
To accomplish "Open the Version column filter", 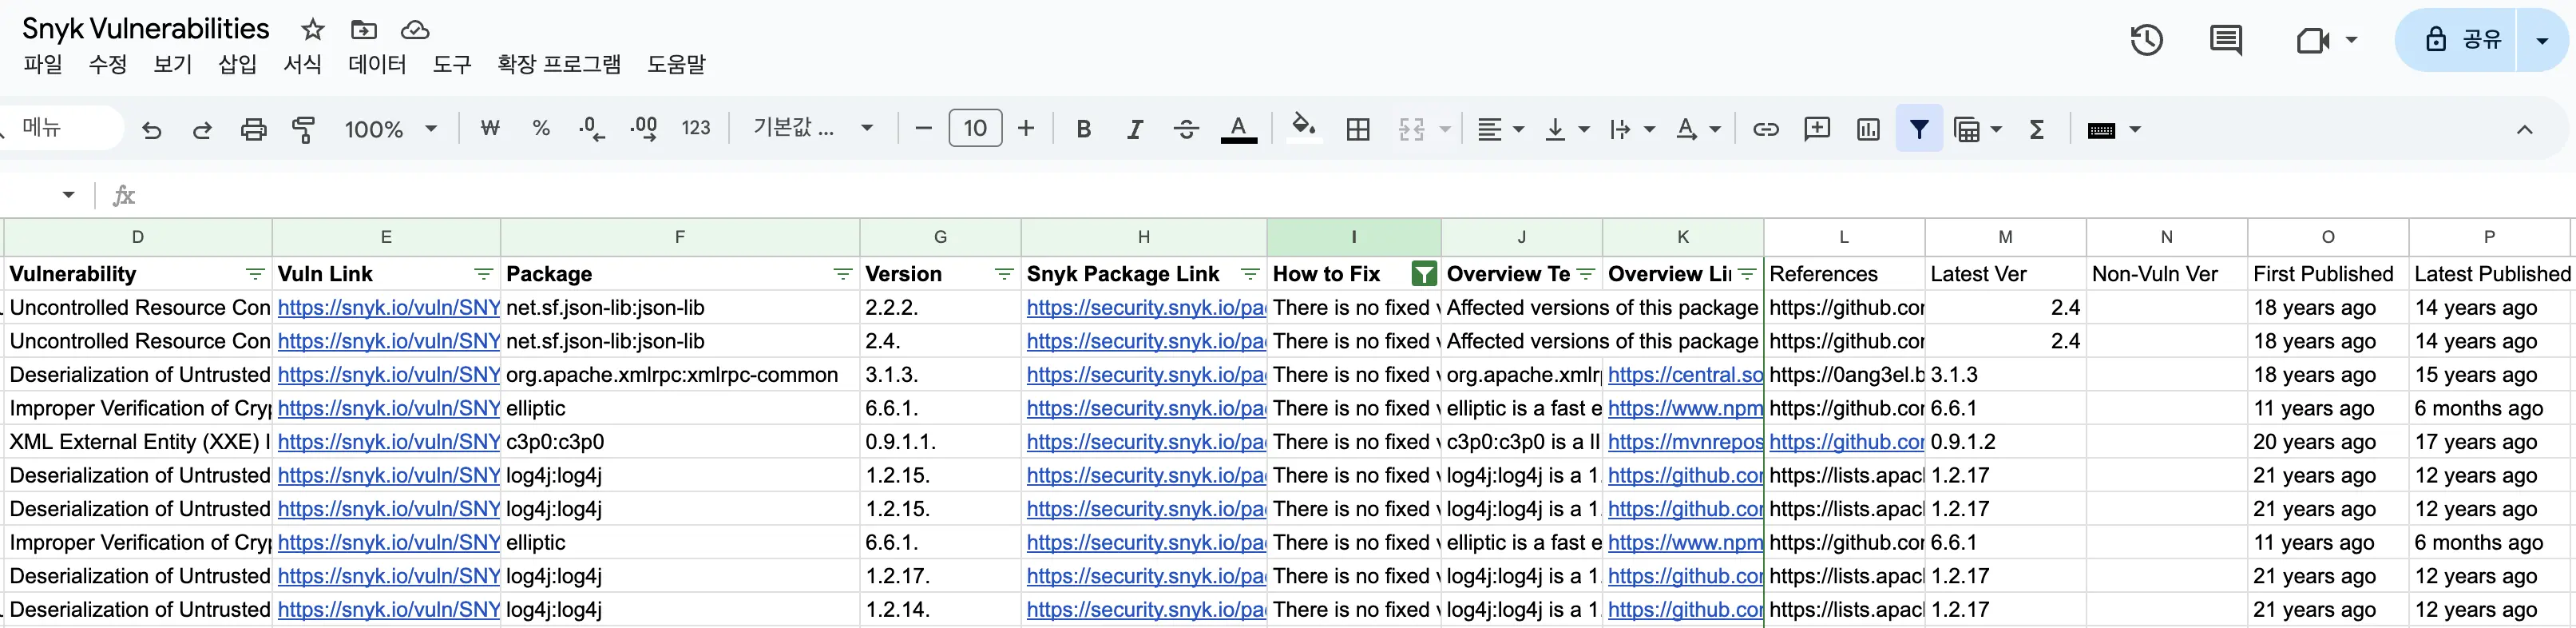I will pos(1004,274).
